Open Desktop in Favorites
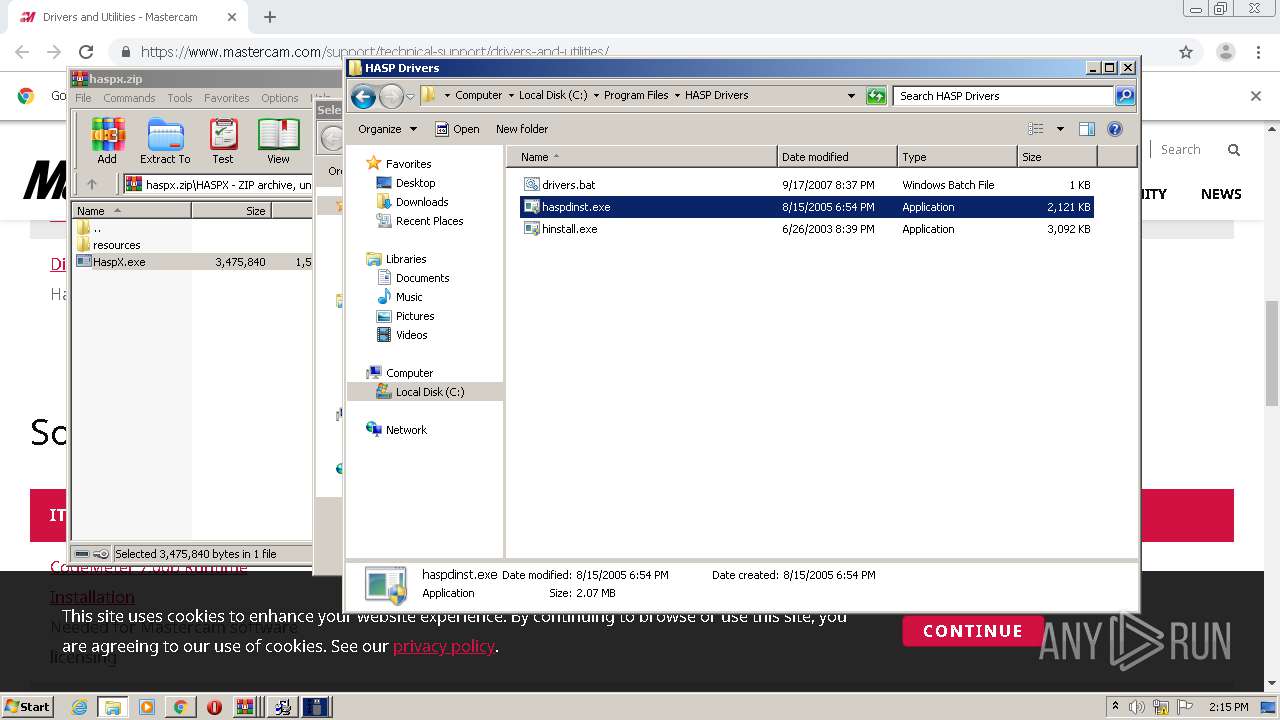This screenshot has width=1280, height=720. pos(415,183)
